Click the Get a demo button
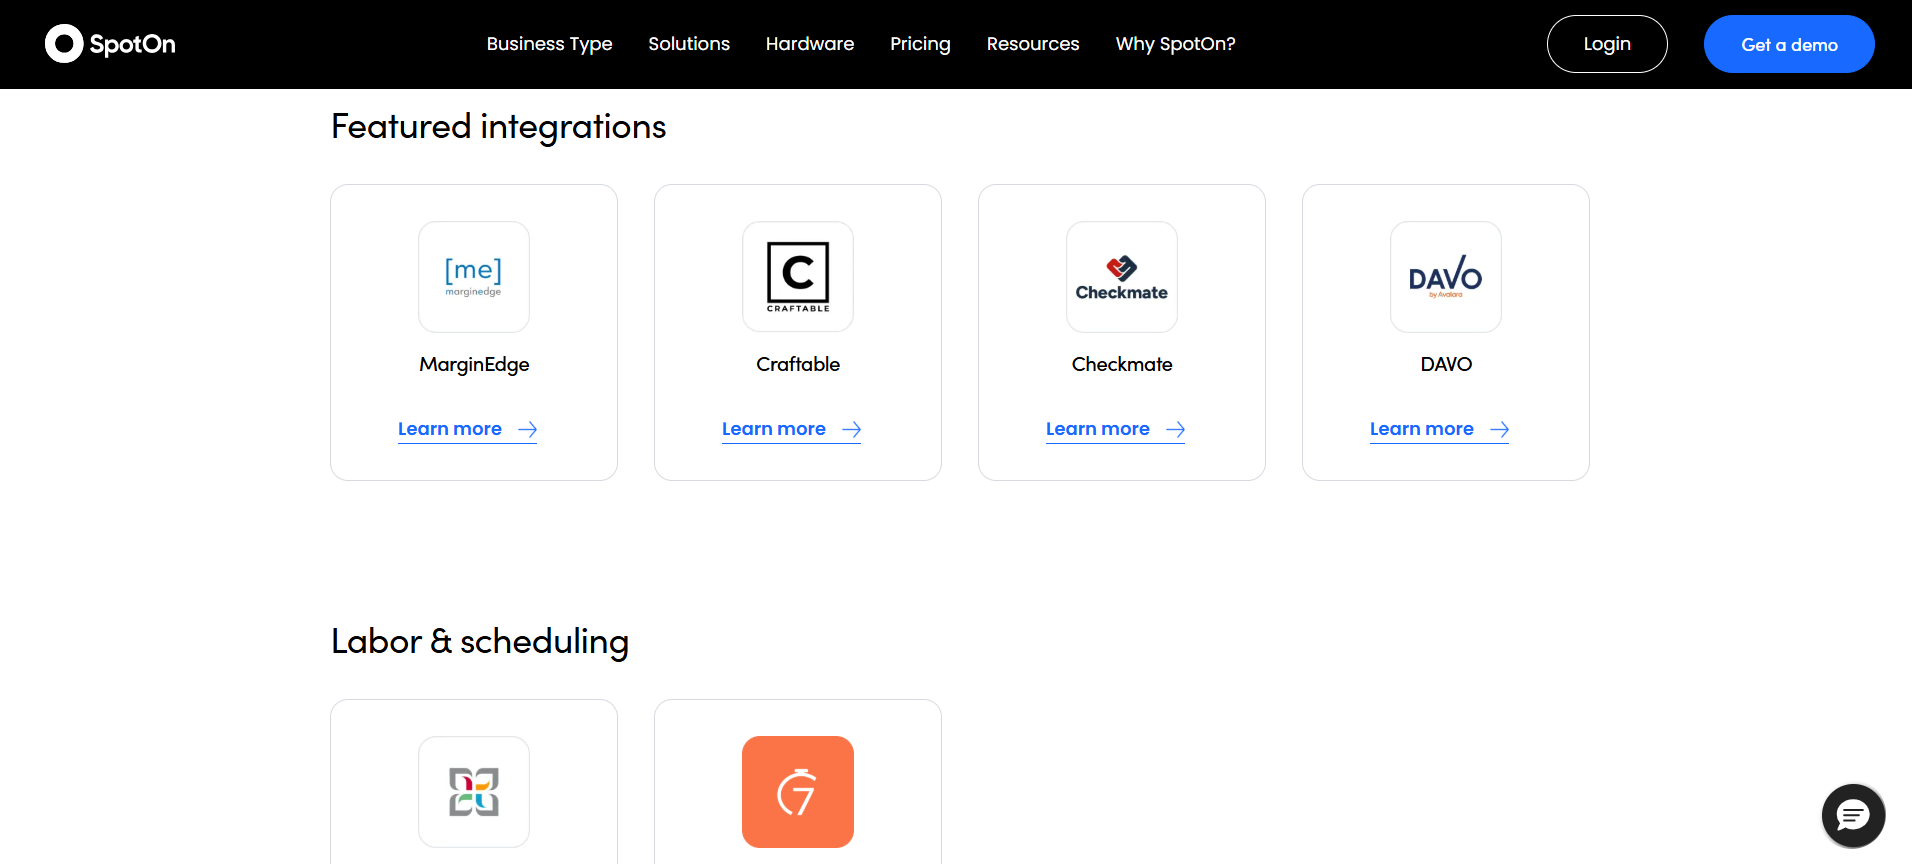Image resolution: width=1912 pixels, height=864 pixels. (1789, 44)
